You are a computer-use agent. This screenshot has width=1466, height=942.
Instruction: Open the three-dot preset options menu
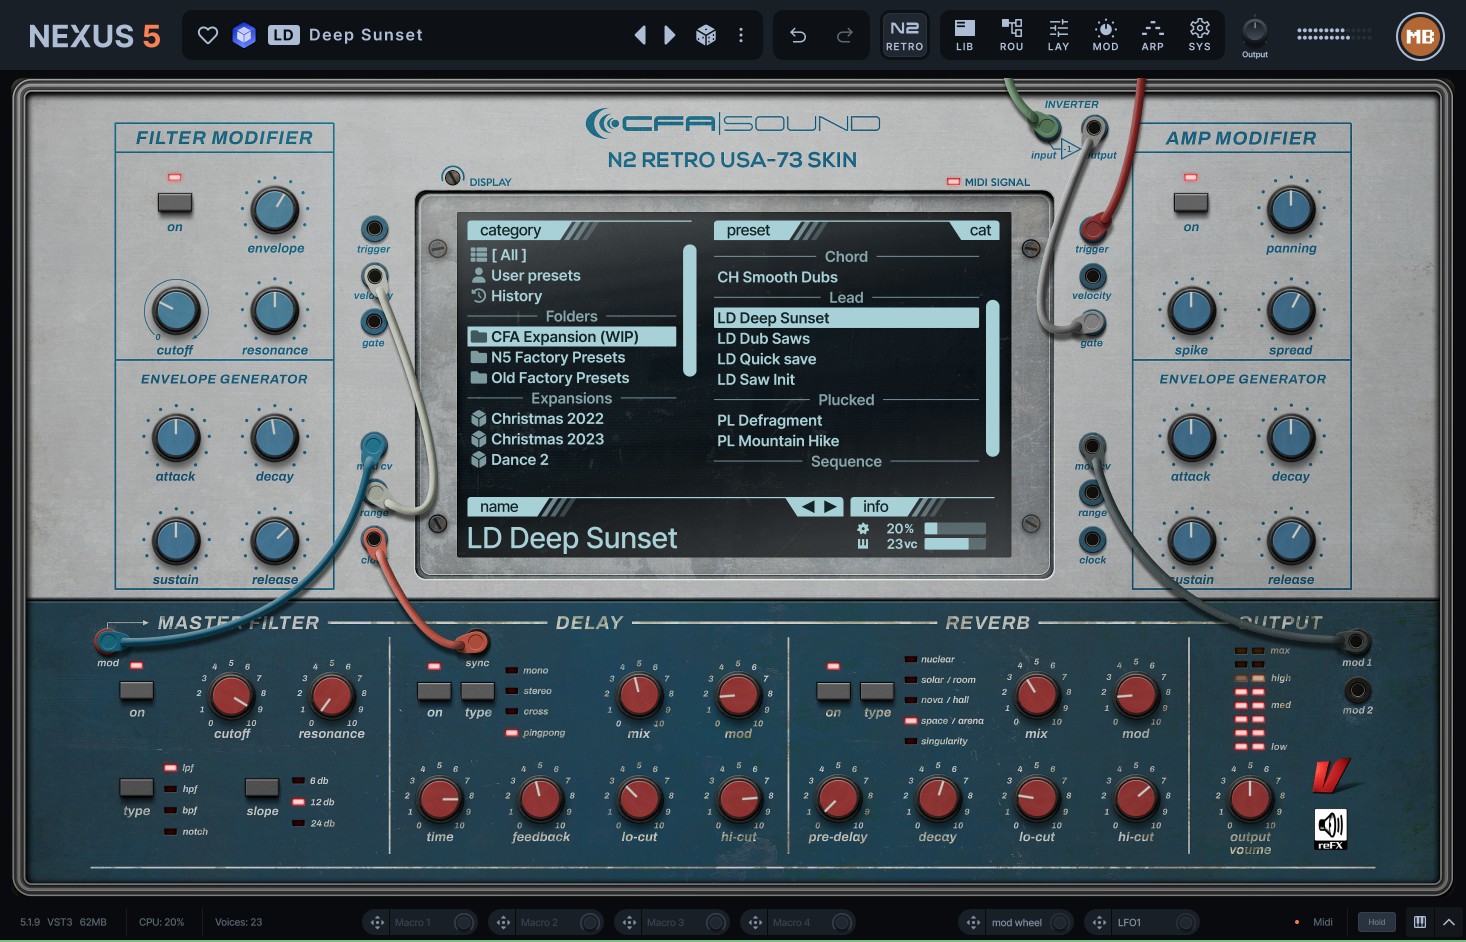click(741, 36)
